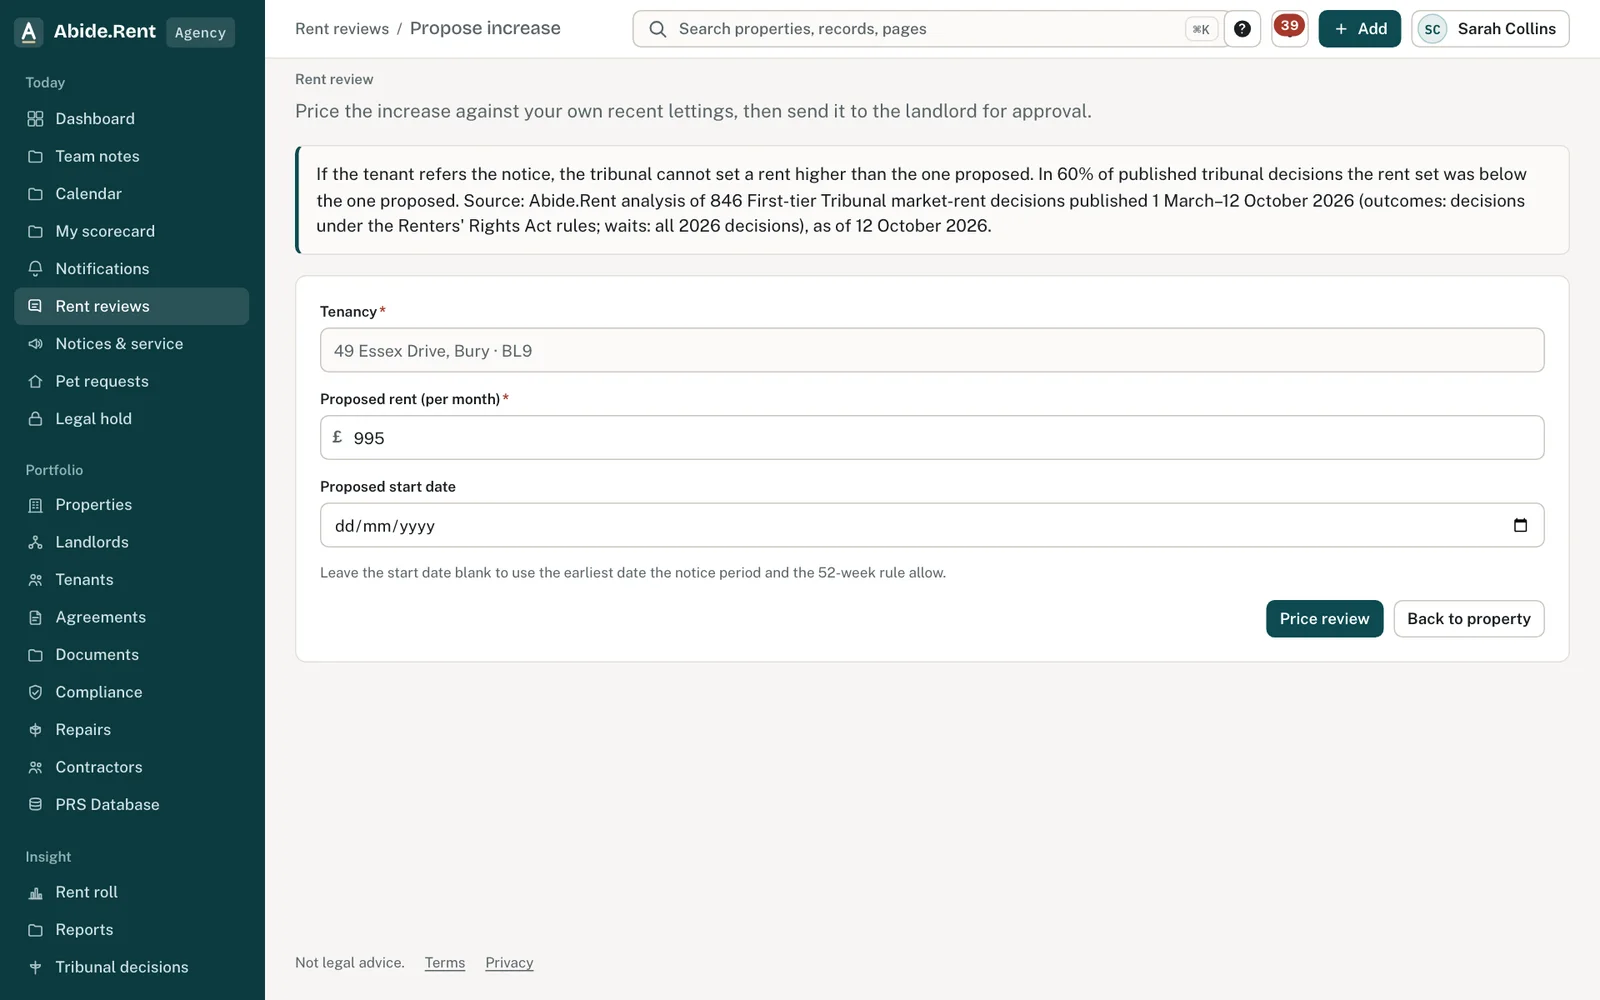
Task: Click the Tenancy field 49 Essex Drive
Action: [x=932, y=350]
